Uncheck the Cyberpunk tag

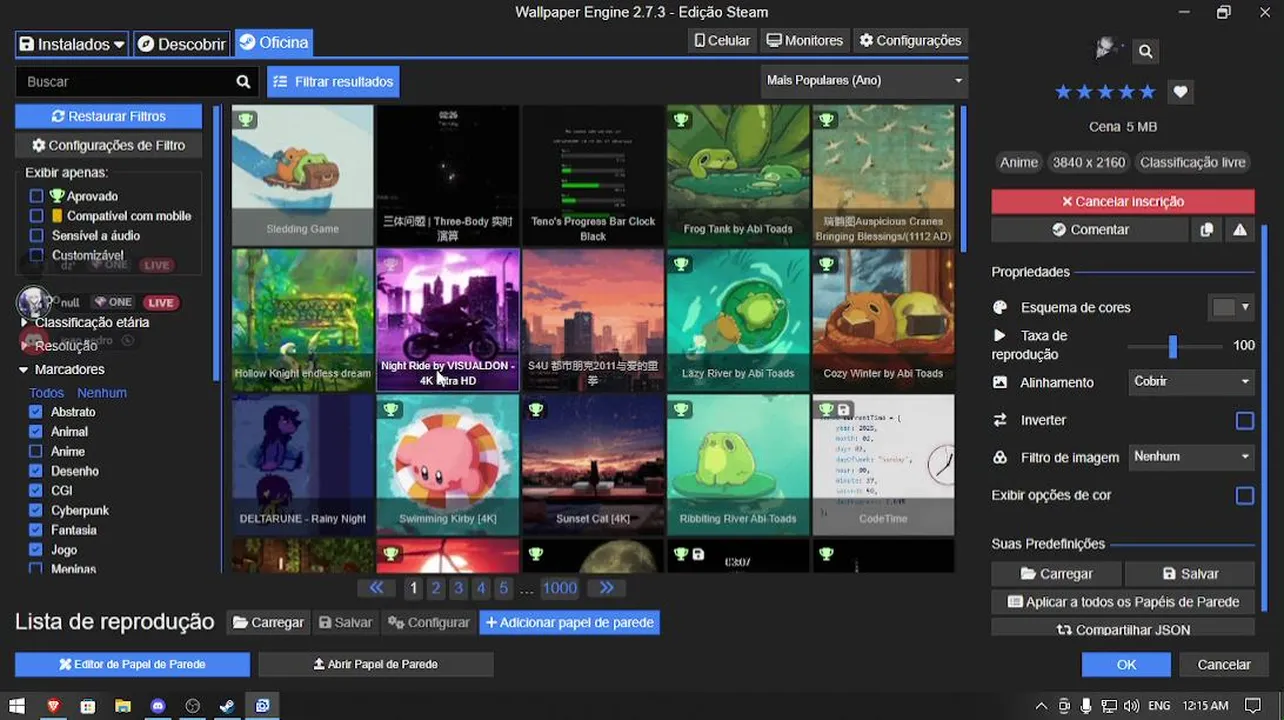(x=36, y=510)
